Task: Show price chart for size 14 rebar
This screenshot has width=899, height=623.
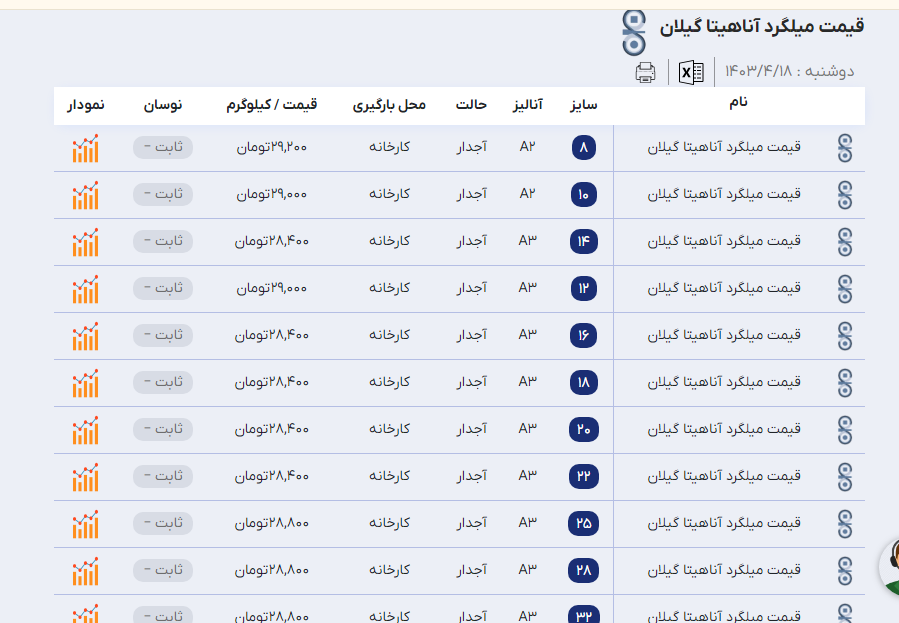Action: (85, 242)
